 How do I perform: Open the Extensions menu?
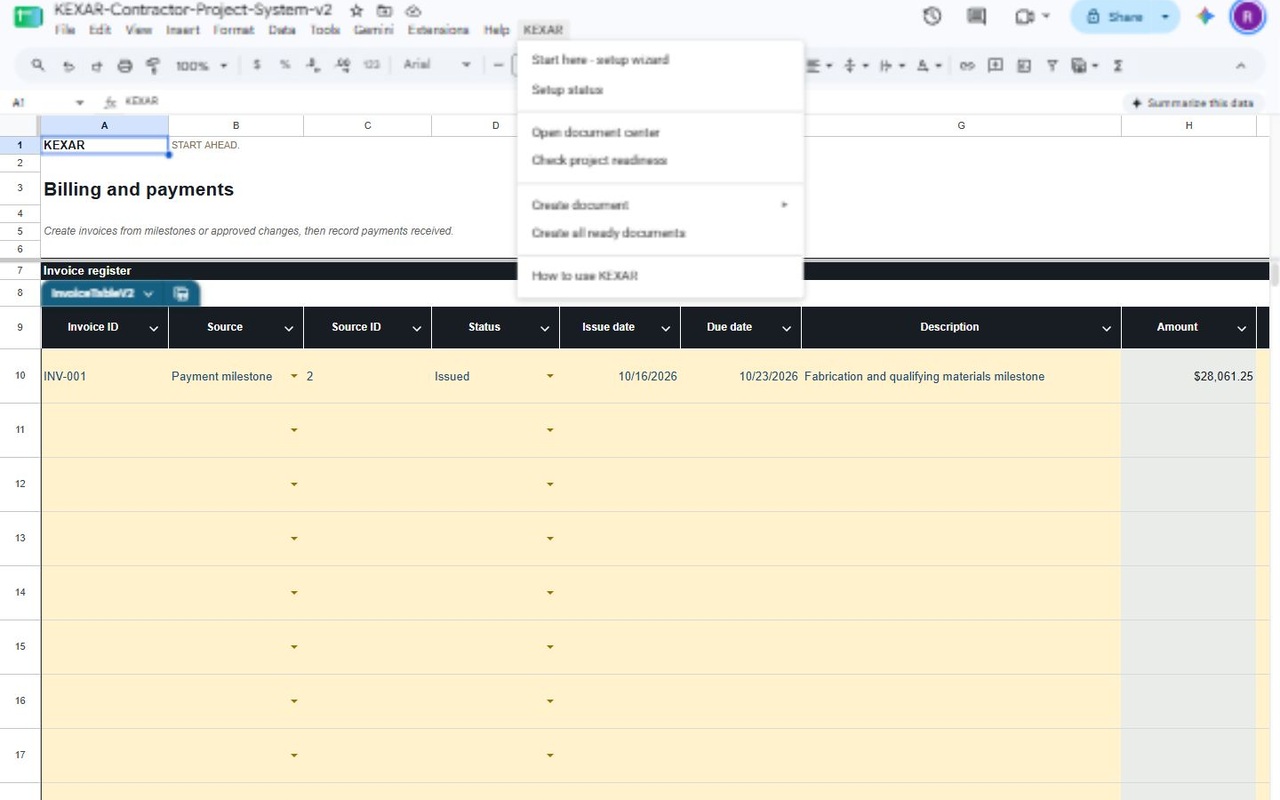click(x=438, y=30)
